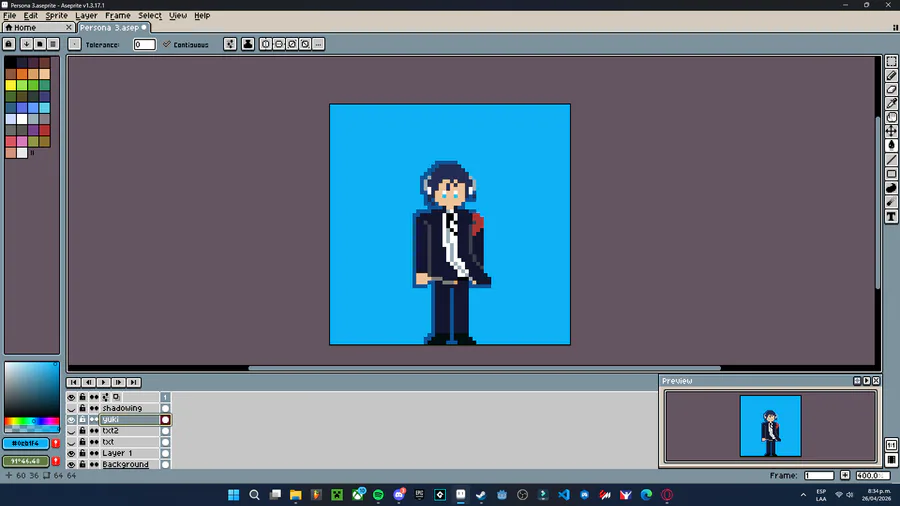Open the Sprite menu
This screenshot has height=506, width=900.
56,15
